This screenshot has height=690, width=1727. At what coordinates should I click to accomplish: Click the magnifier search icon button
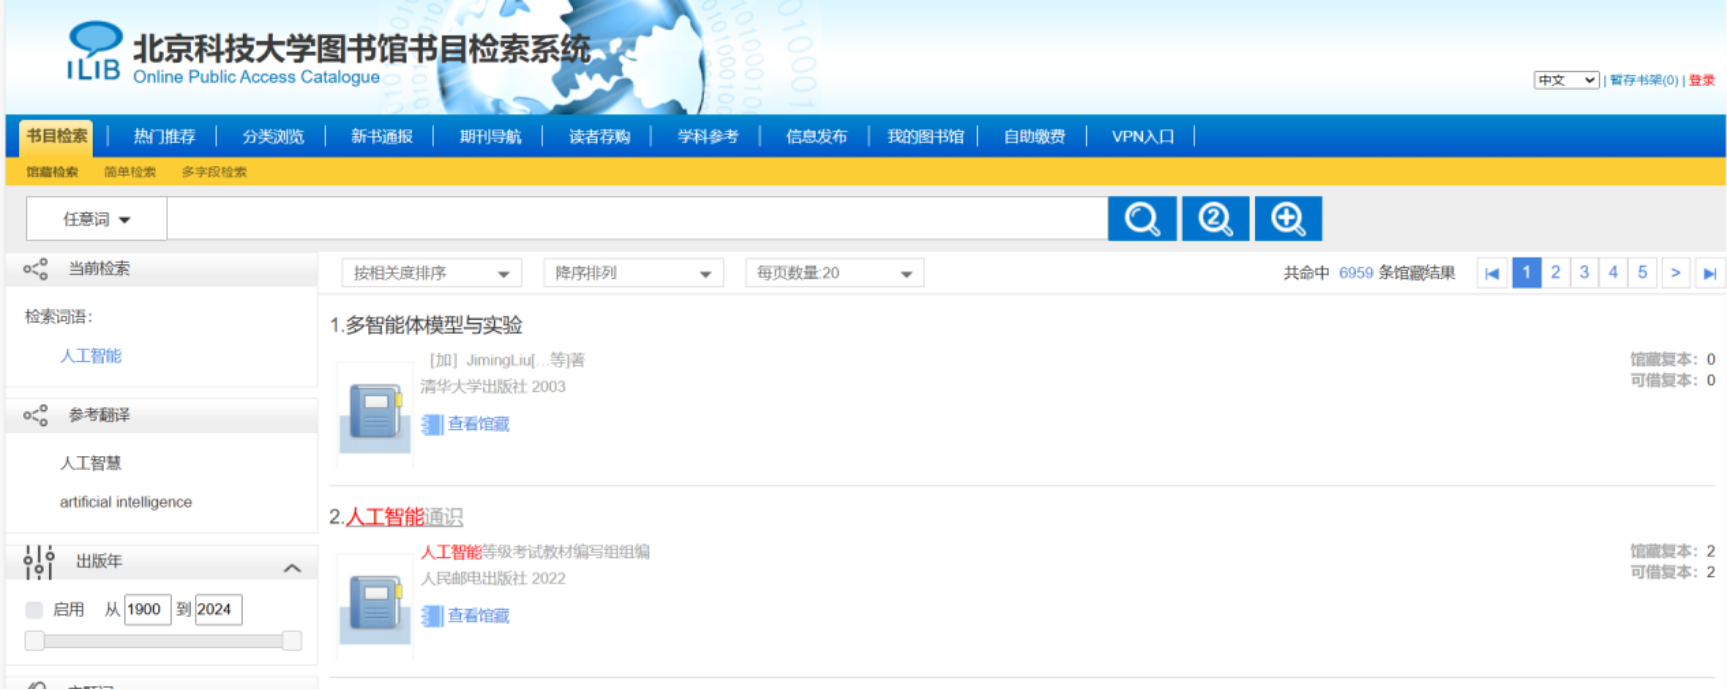(1142, 218)
